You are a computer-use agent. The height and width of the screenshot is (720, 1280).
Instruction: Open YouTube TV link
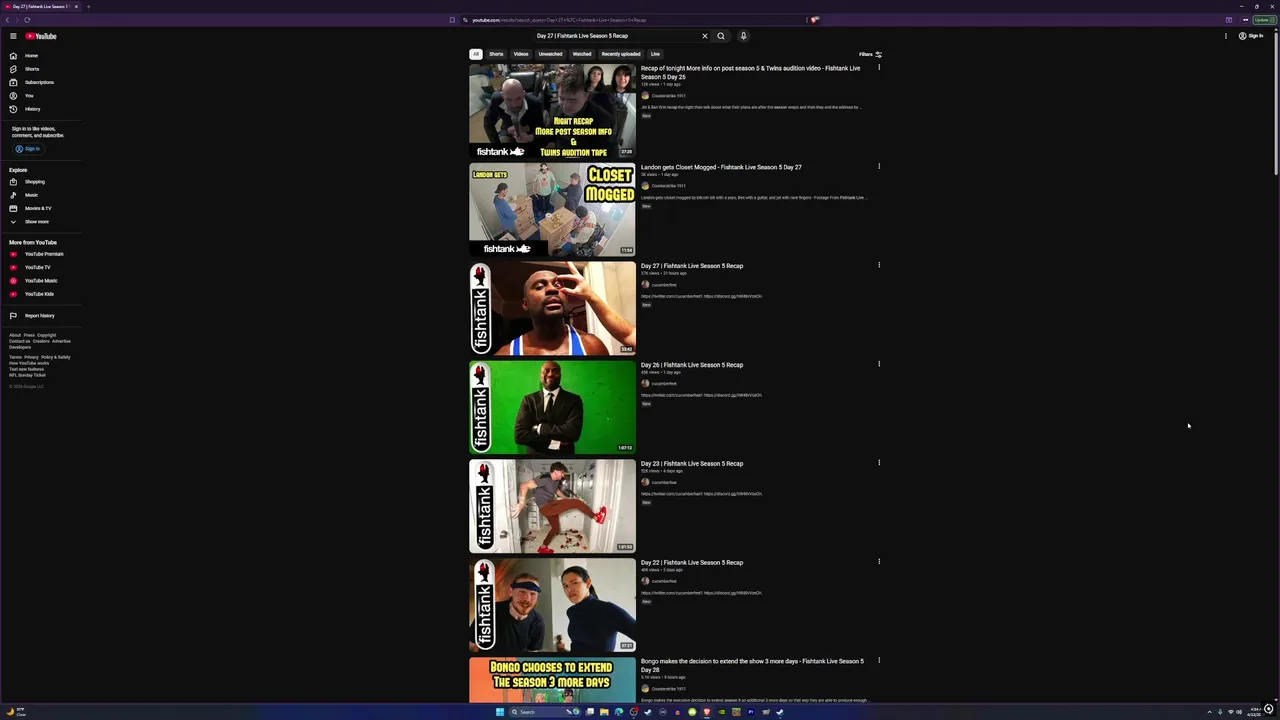(37, 267)
